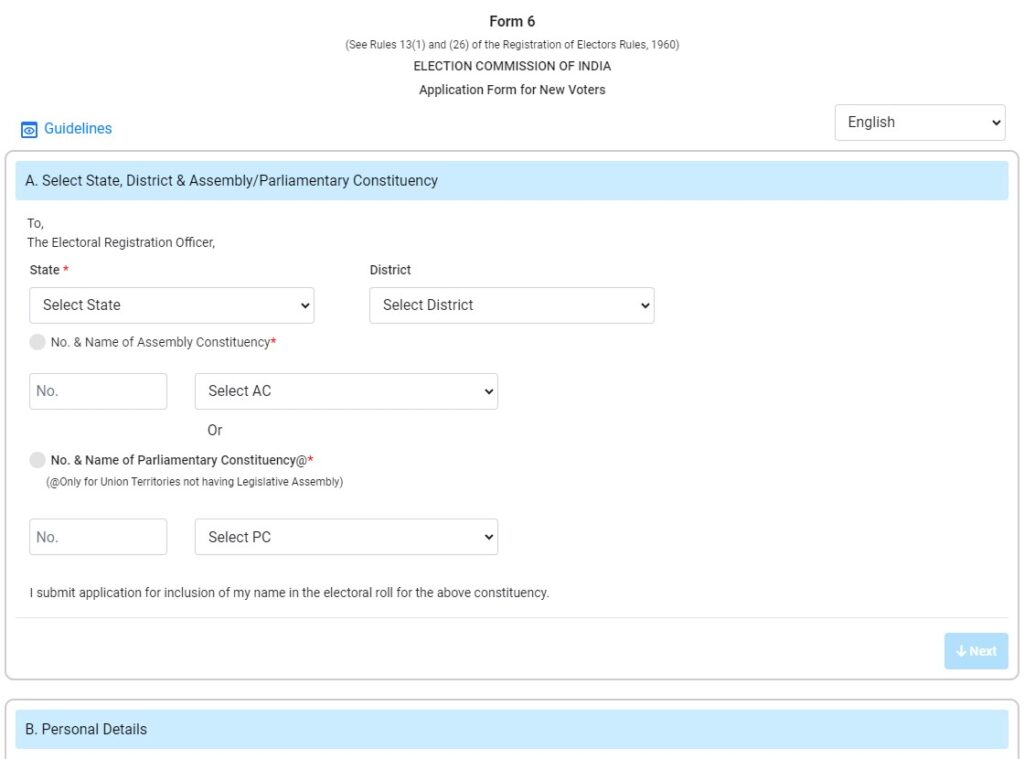Click the chevron on the Select AC dropdown
Screen dimensions: 1024x759
pyautogui.click(x=487, y=391)
